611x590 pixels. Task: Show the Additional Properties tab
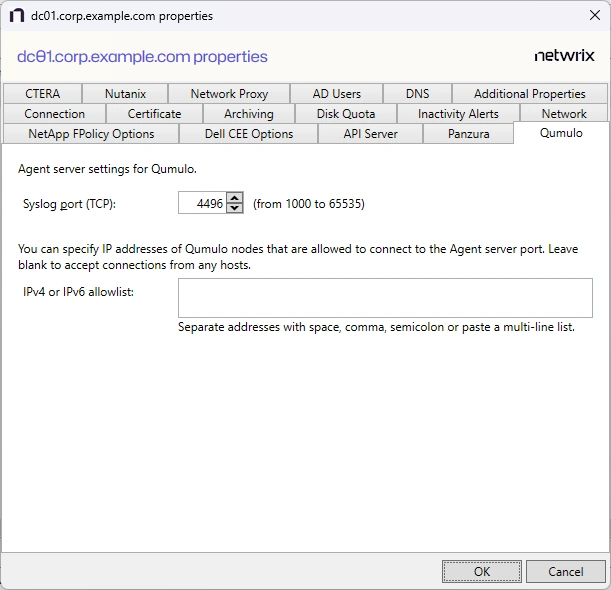[529, 94]
